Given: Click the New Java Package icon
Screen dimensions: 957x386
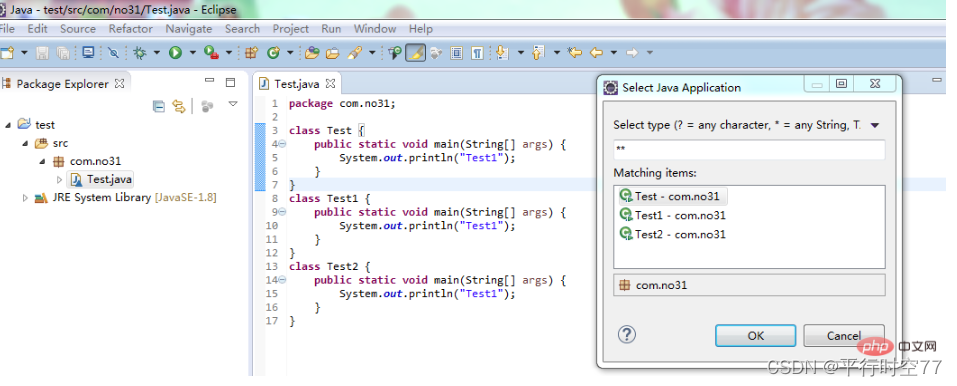Looking at the screenshot, I should pyautogui.click(x=250, y=53).
